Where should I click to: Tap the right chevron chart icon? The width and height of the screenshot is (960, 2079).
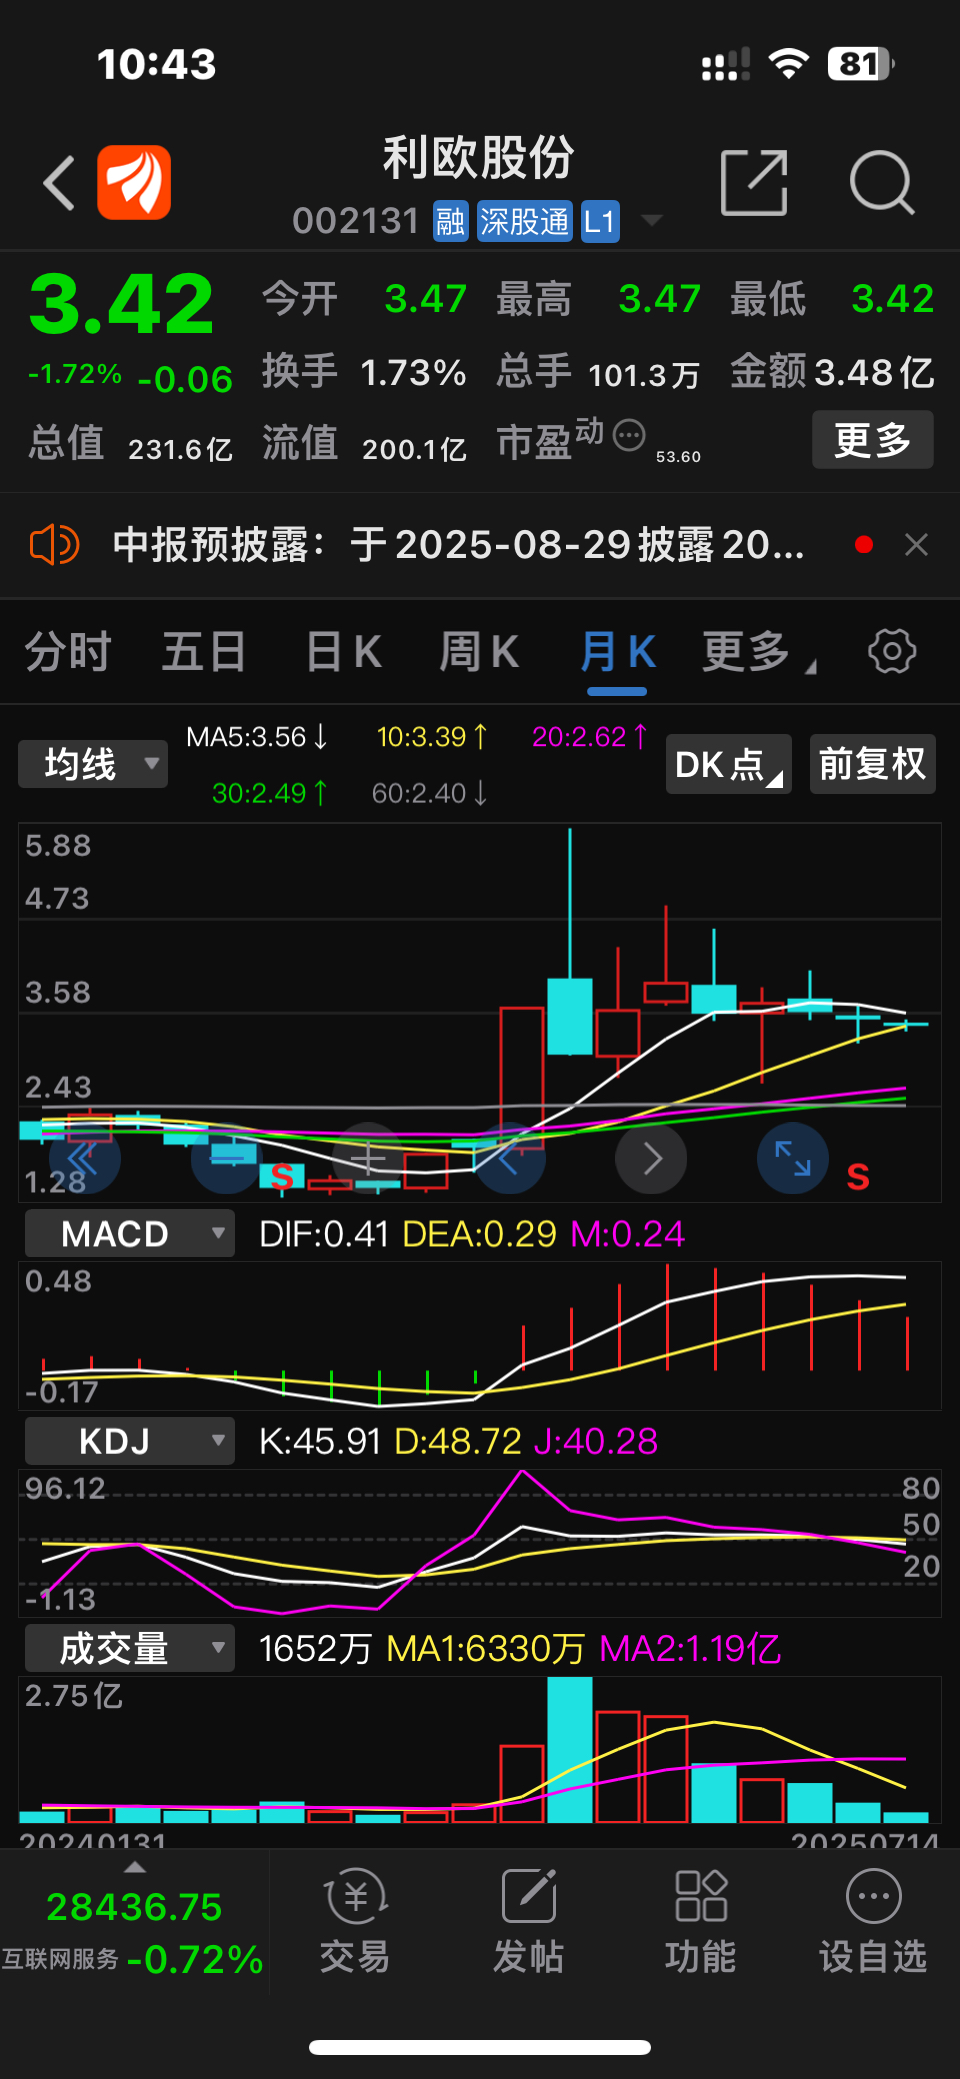click(x=651, y=1159)
